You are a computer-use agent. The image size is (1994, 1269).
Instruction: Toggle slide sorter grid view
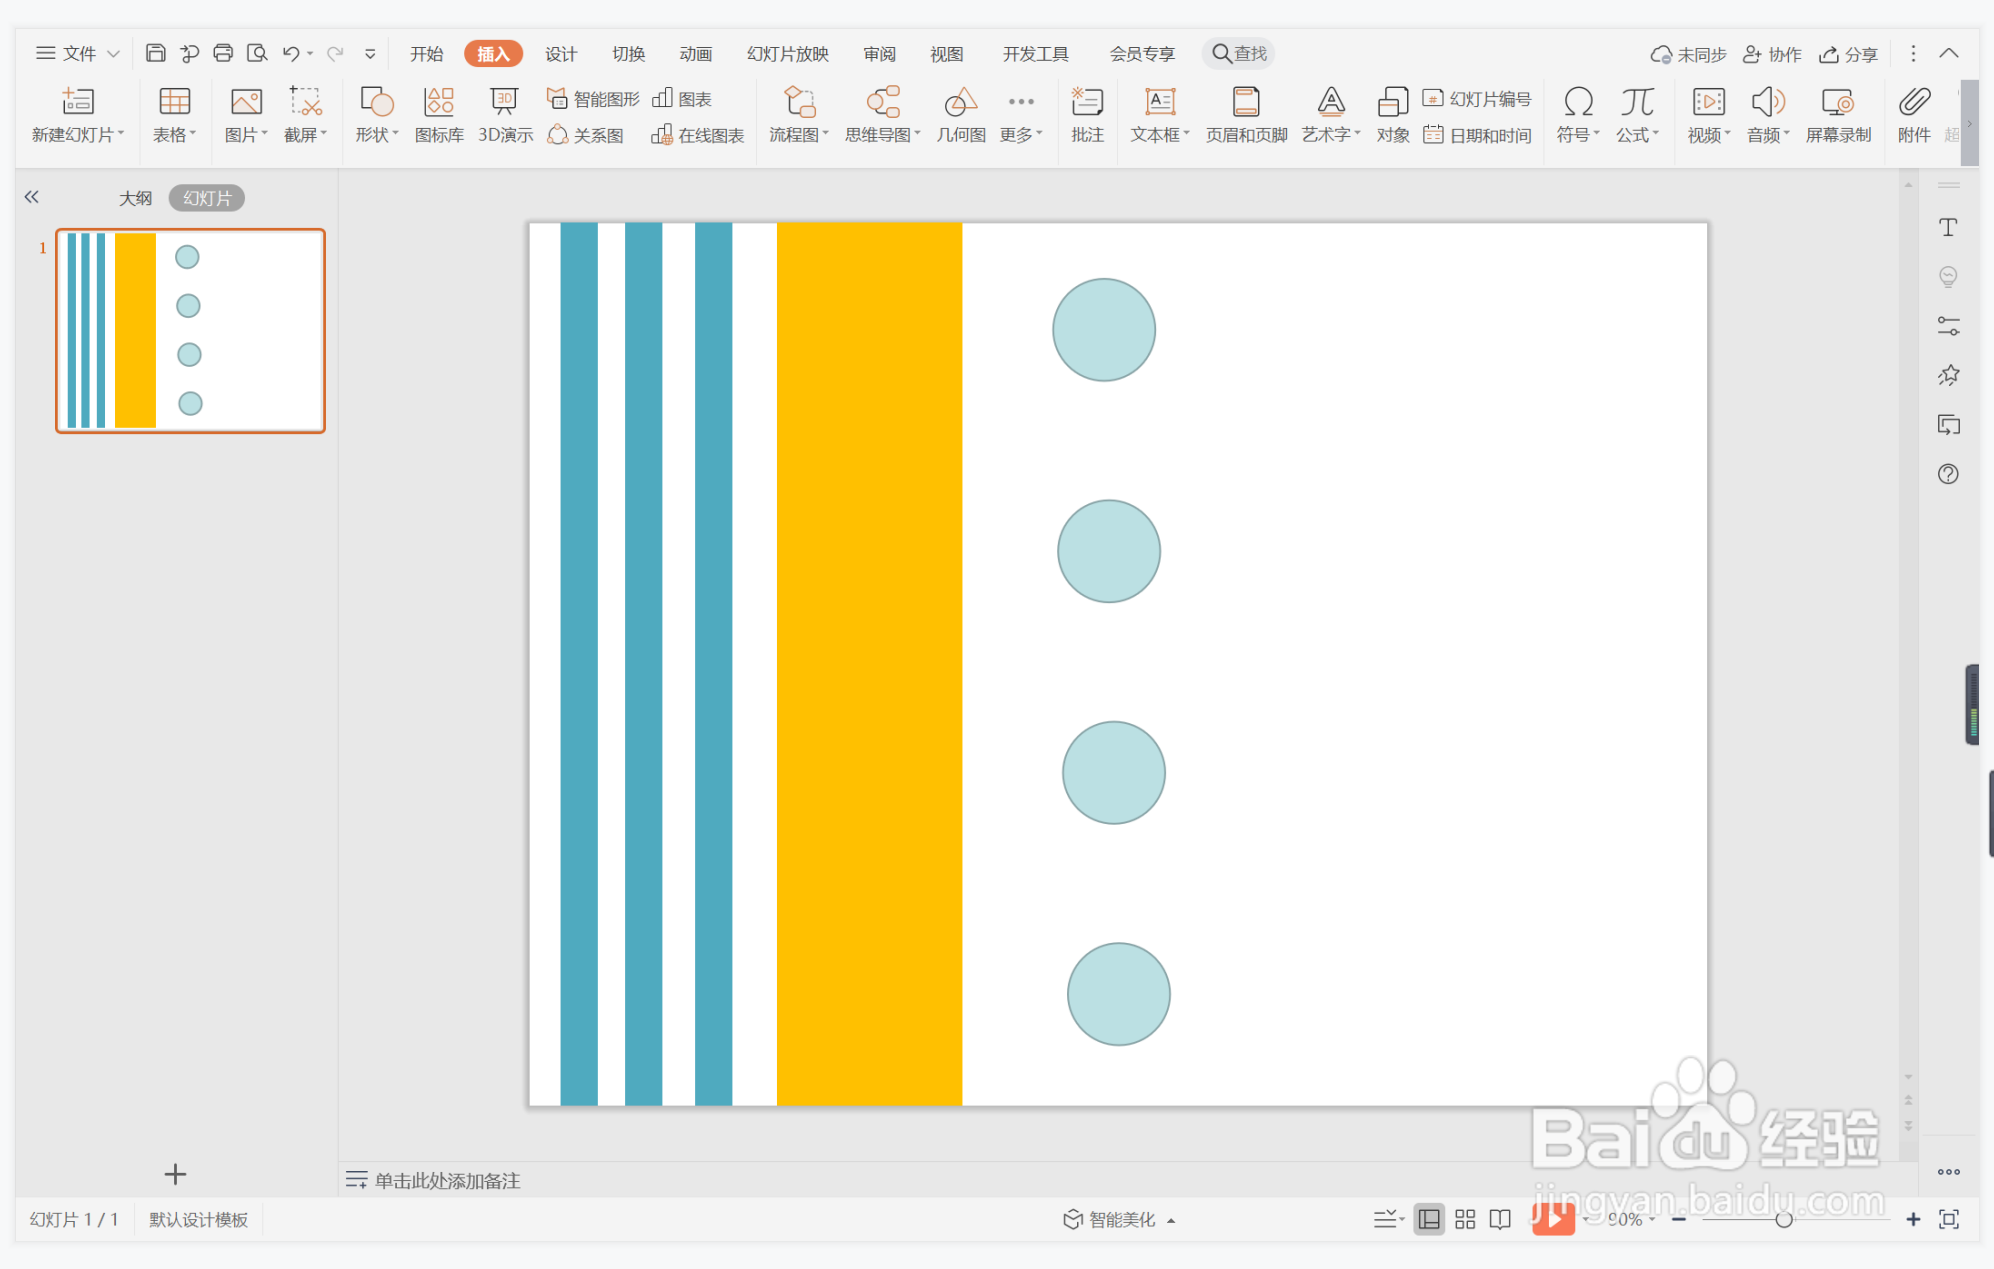tap(1465, 1219)
